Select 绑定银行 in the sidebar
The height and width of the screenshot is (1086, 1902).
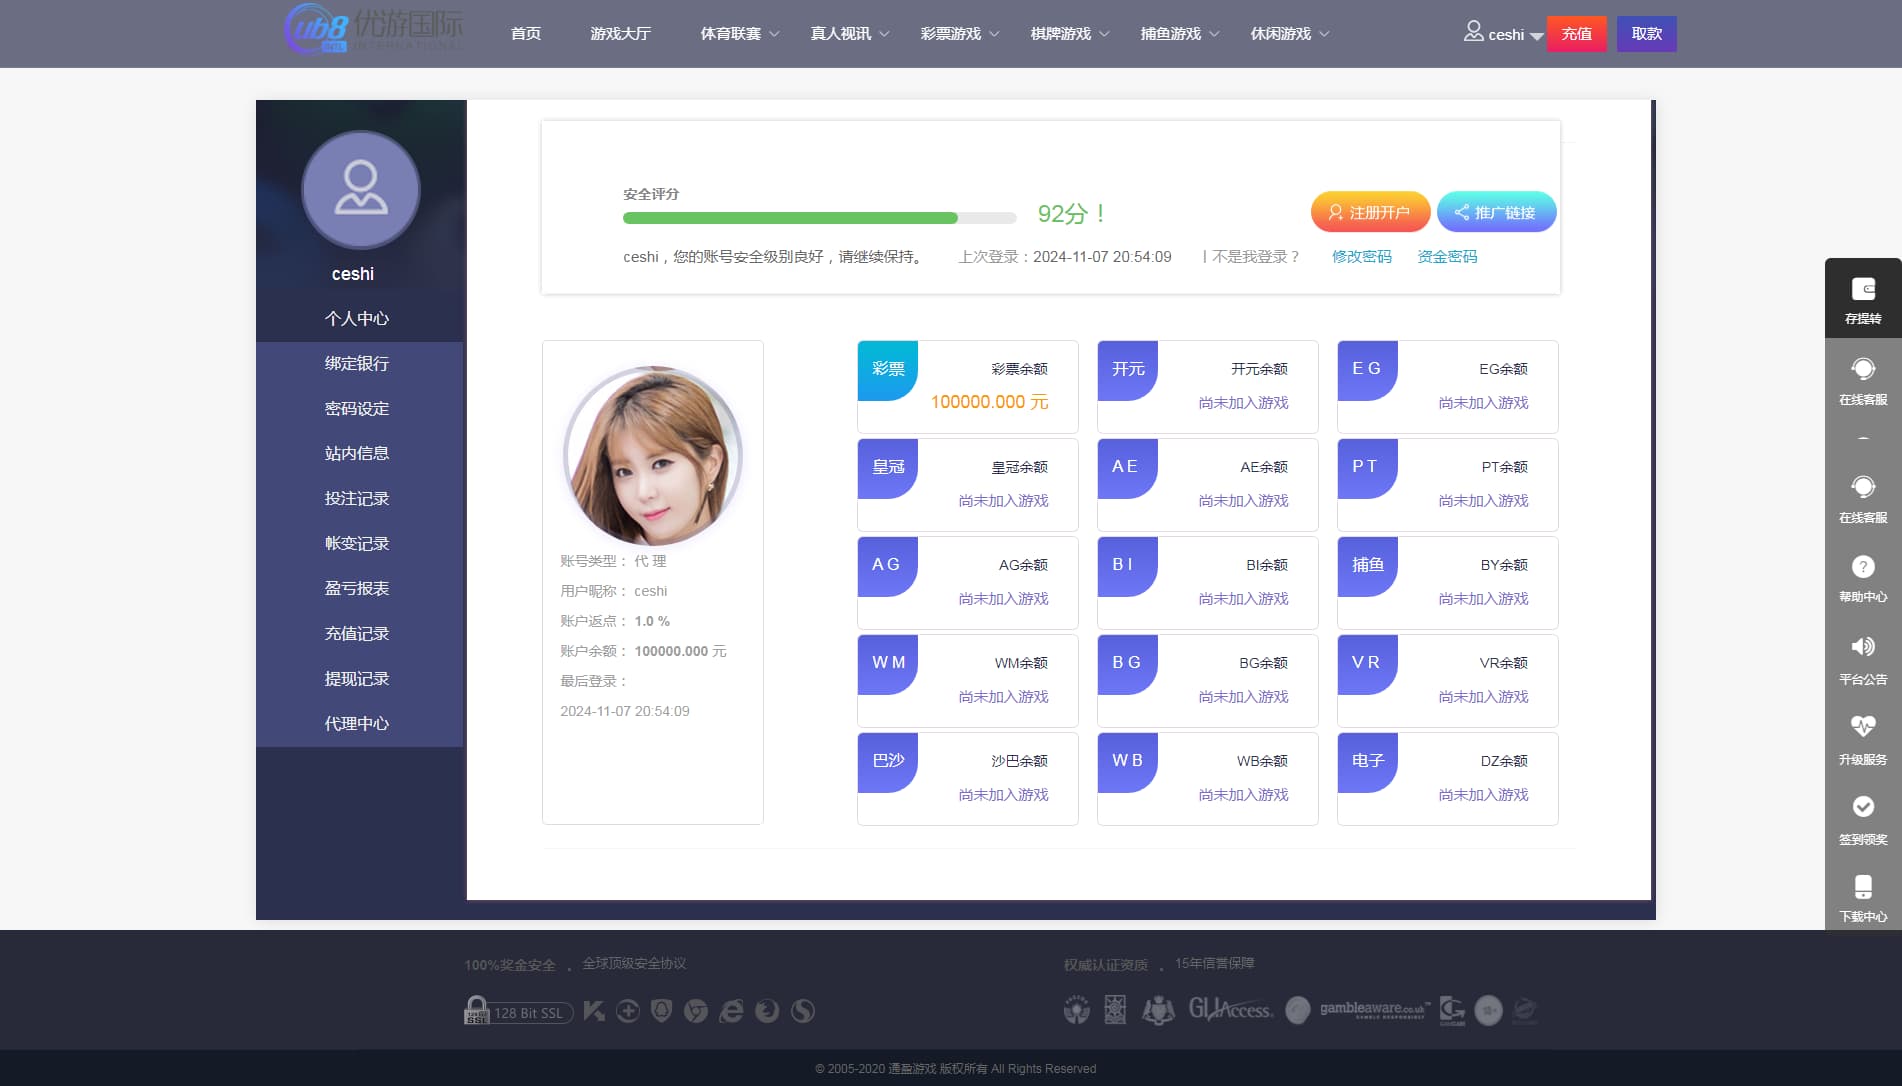click(x=357, y=364)
